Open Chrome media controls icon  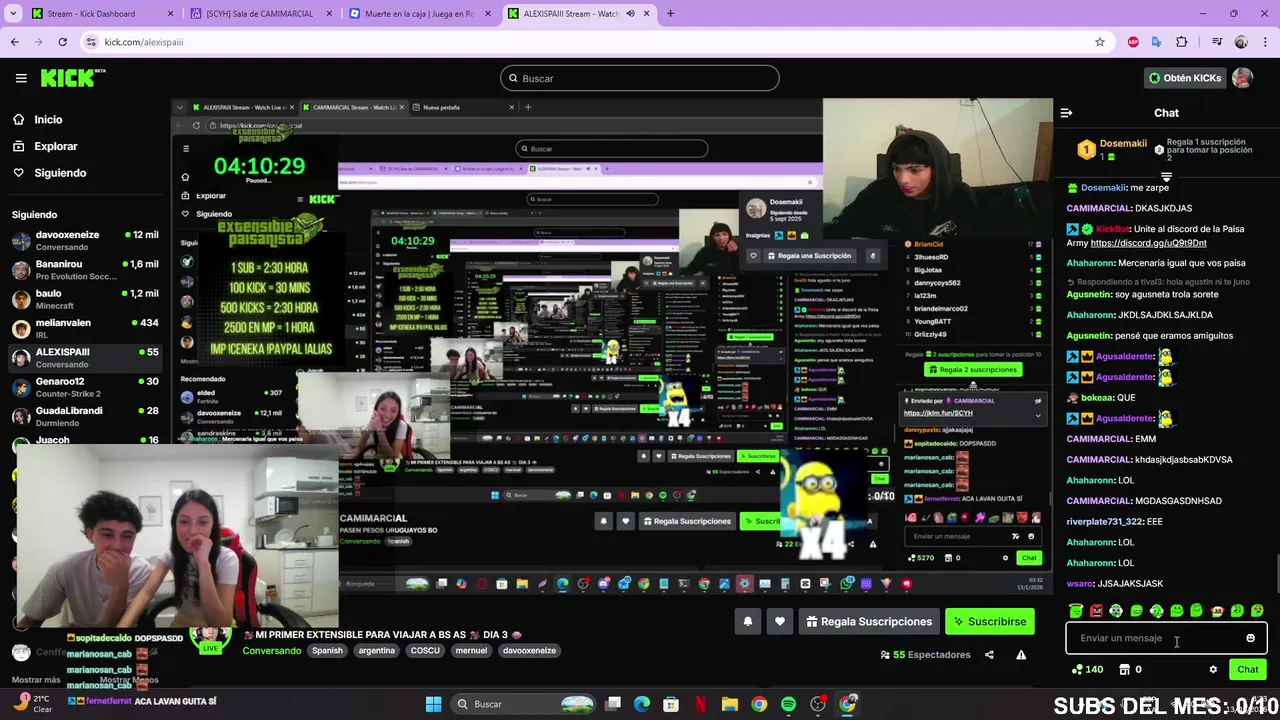(1217, 42)
